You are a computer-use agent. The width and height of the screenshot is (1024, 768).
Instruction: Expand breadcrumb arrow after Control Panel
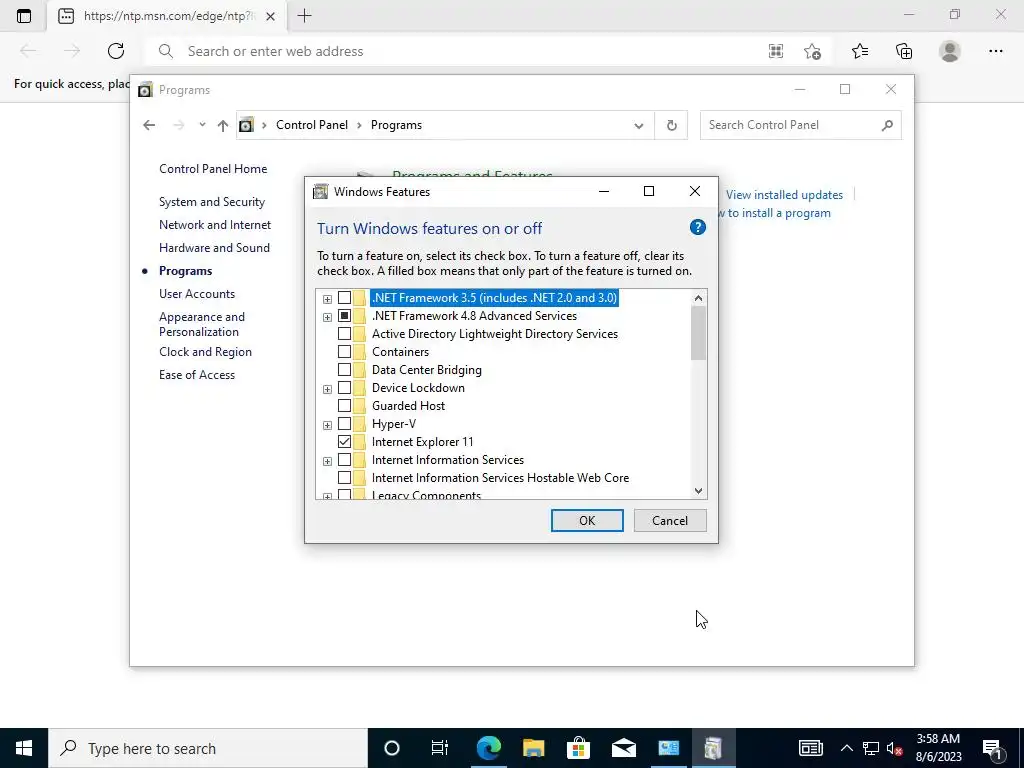[x=359, y=125]
